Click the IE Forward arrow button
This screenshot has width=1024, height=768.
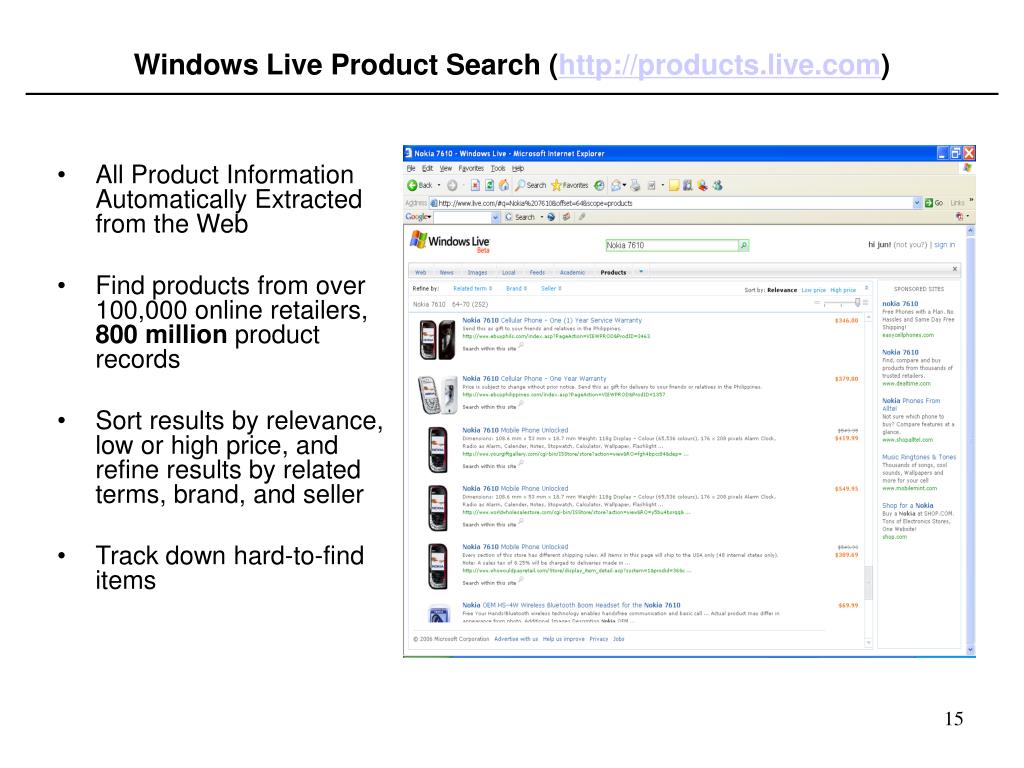tap(452, 185)
